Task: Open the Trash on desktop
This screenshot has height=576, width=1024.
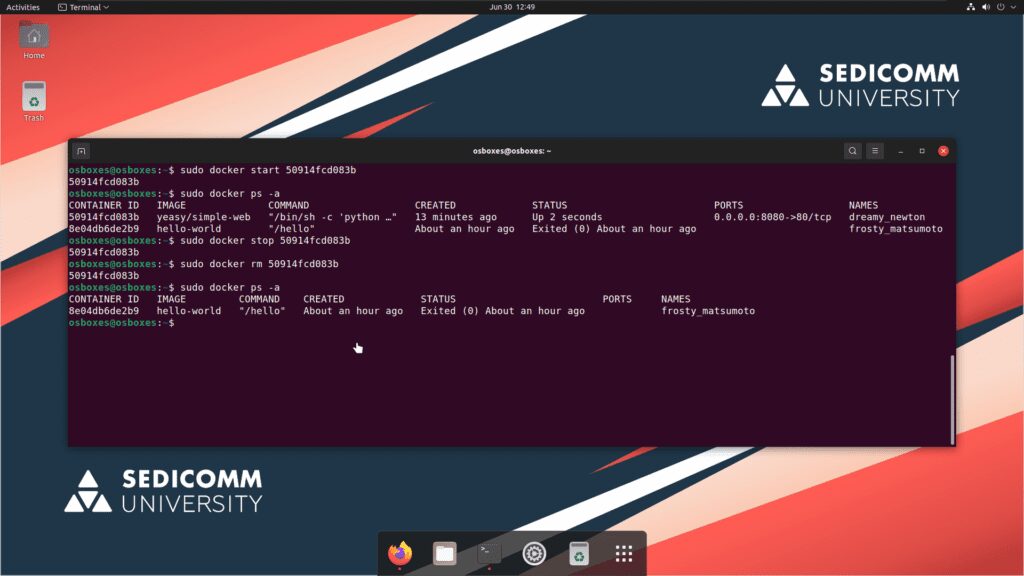Action: [34, 100]
